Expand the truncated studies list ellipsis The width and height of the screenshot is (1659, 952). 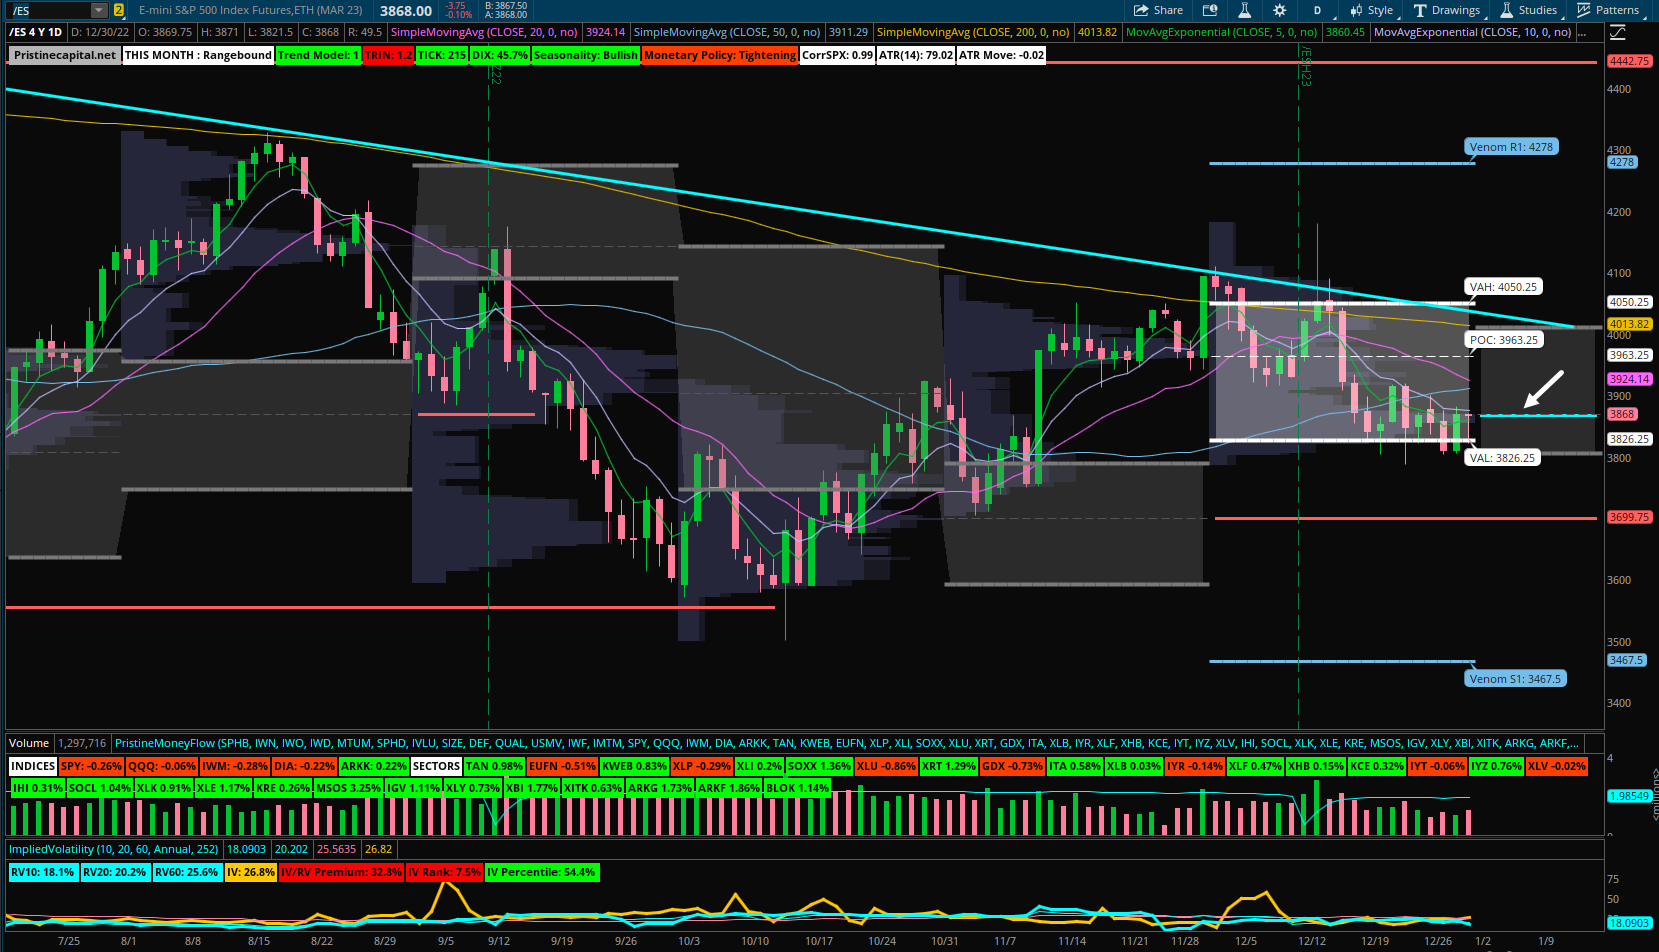tap(1583, 33)
